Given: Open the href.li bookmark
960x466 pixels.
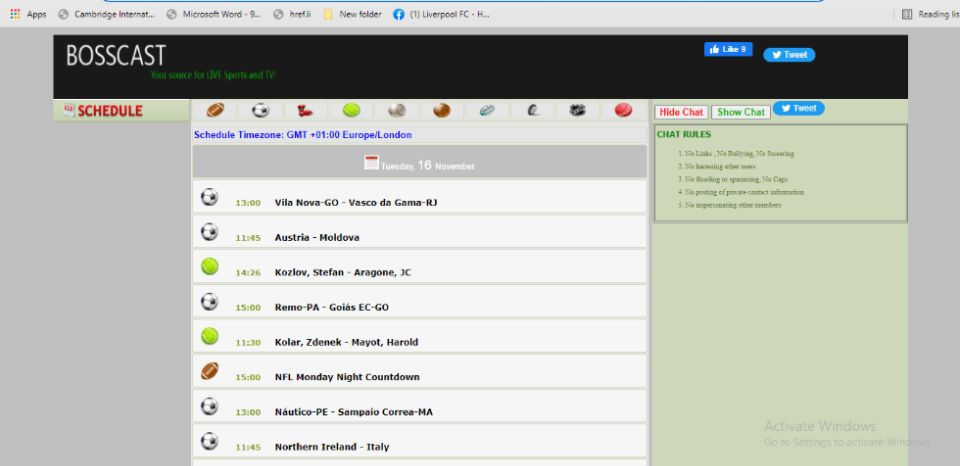Looking at the screenshot, I should tap(293, 14).
